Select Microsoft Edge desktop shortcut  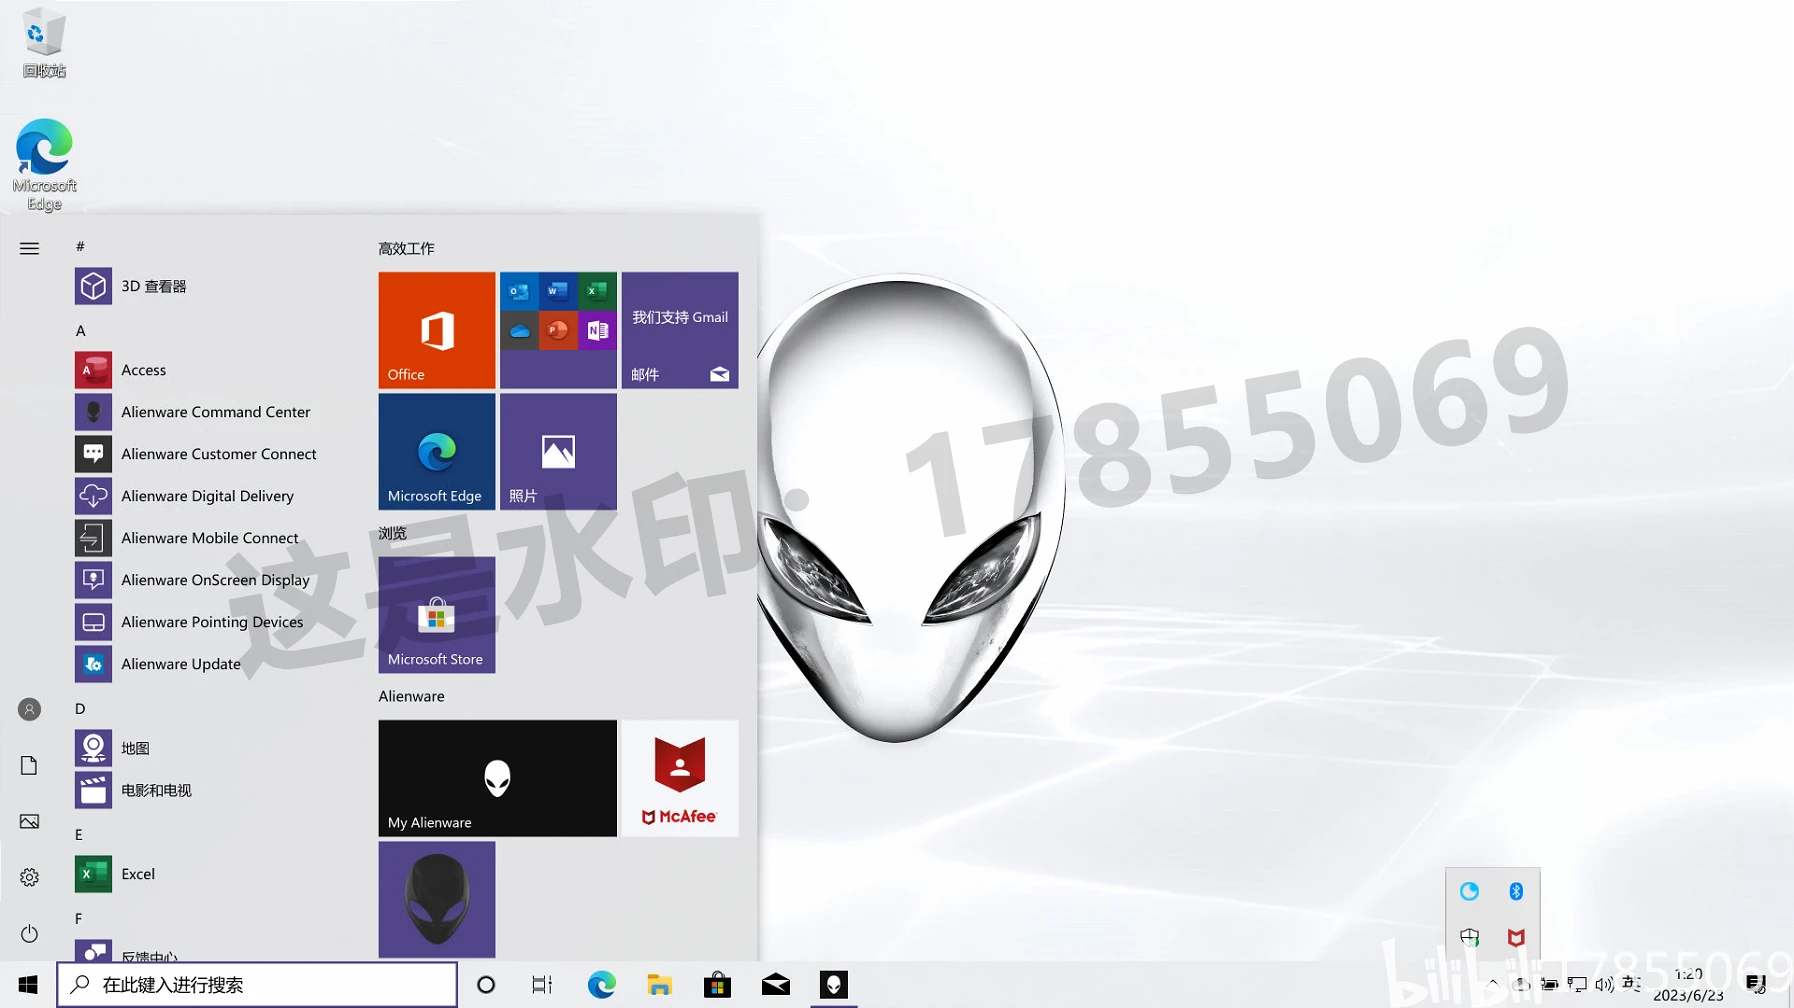[x=44, y=164]
